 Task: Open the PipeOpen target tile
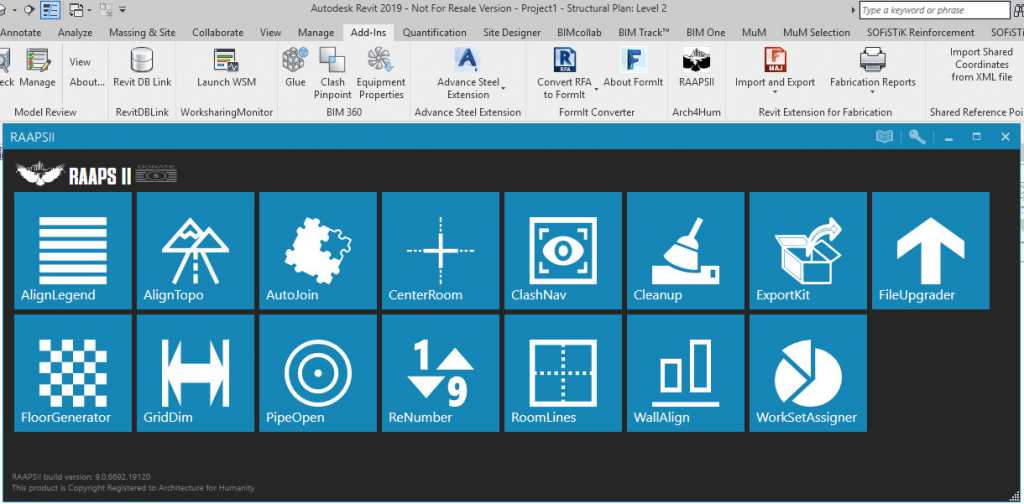(x=318, y=373)
